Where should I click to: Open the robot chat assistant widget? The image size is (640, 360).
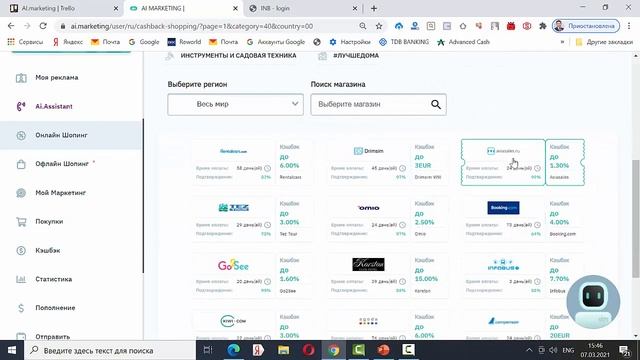point(593,302)
